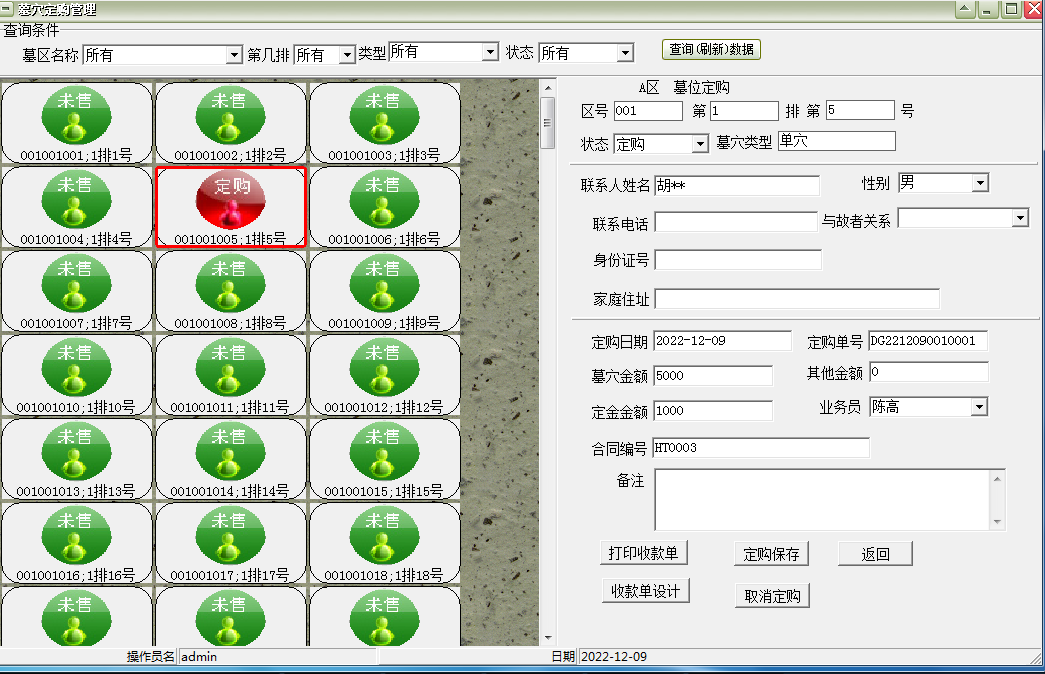Click the 其他金额 field
Viewport: 1045px width, 674px height.
pos(929,372)
